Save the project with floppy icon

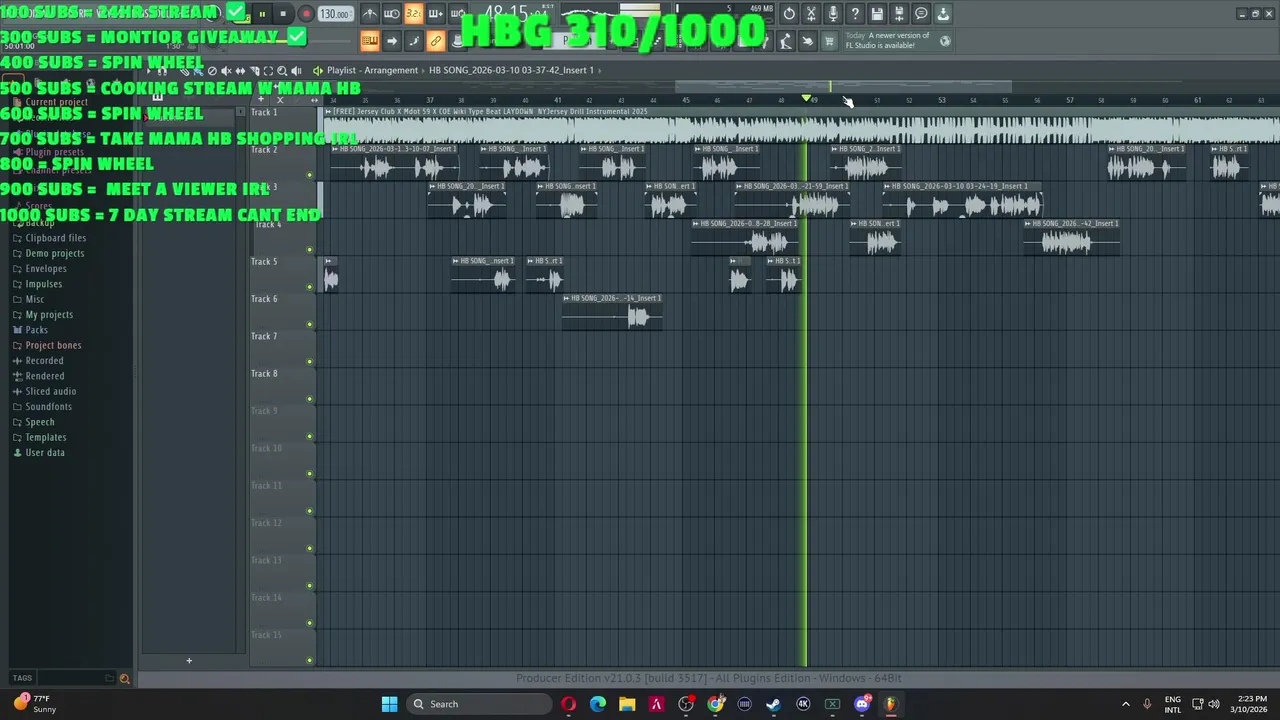pyautogui.click(x=877, y=14)
